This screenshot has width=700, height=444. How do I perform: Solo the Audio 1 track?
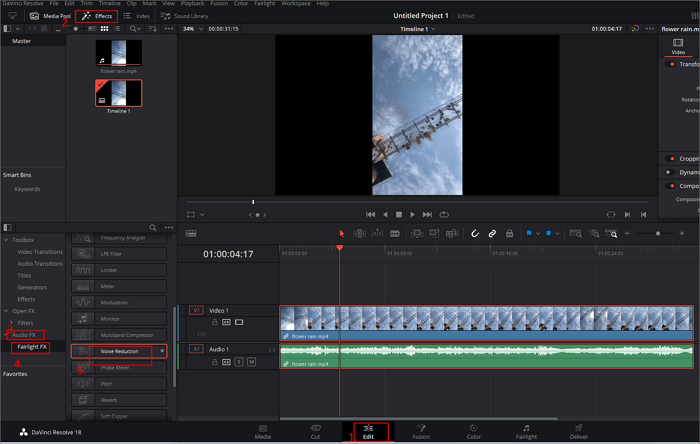point(239,362)
